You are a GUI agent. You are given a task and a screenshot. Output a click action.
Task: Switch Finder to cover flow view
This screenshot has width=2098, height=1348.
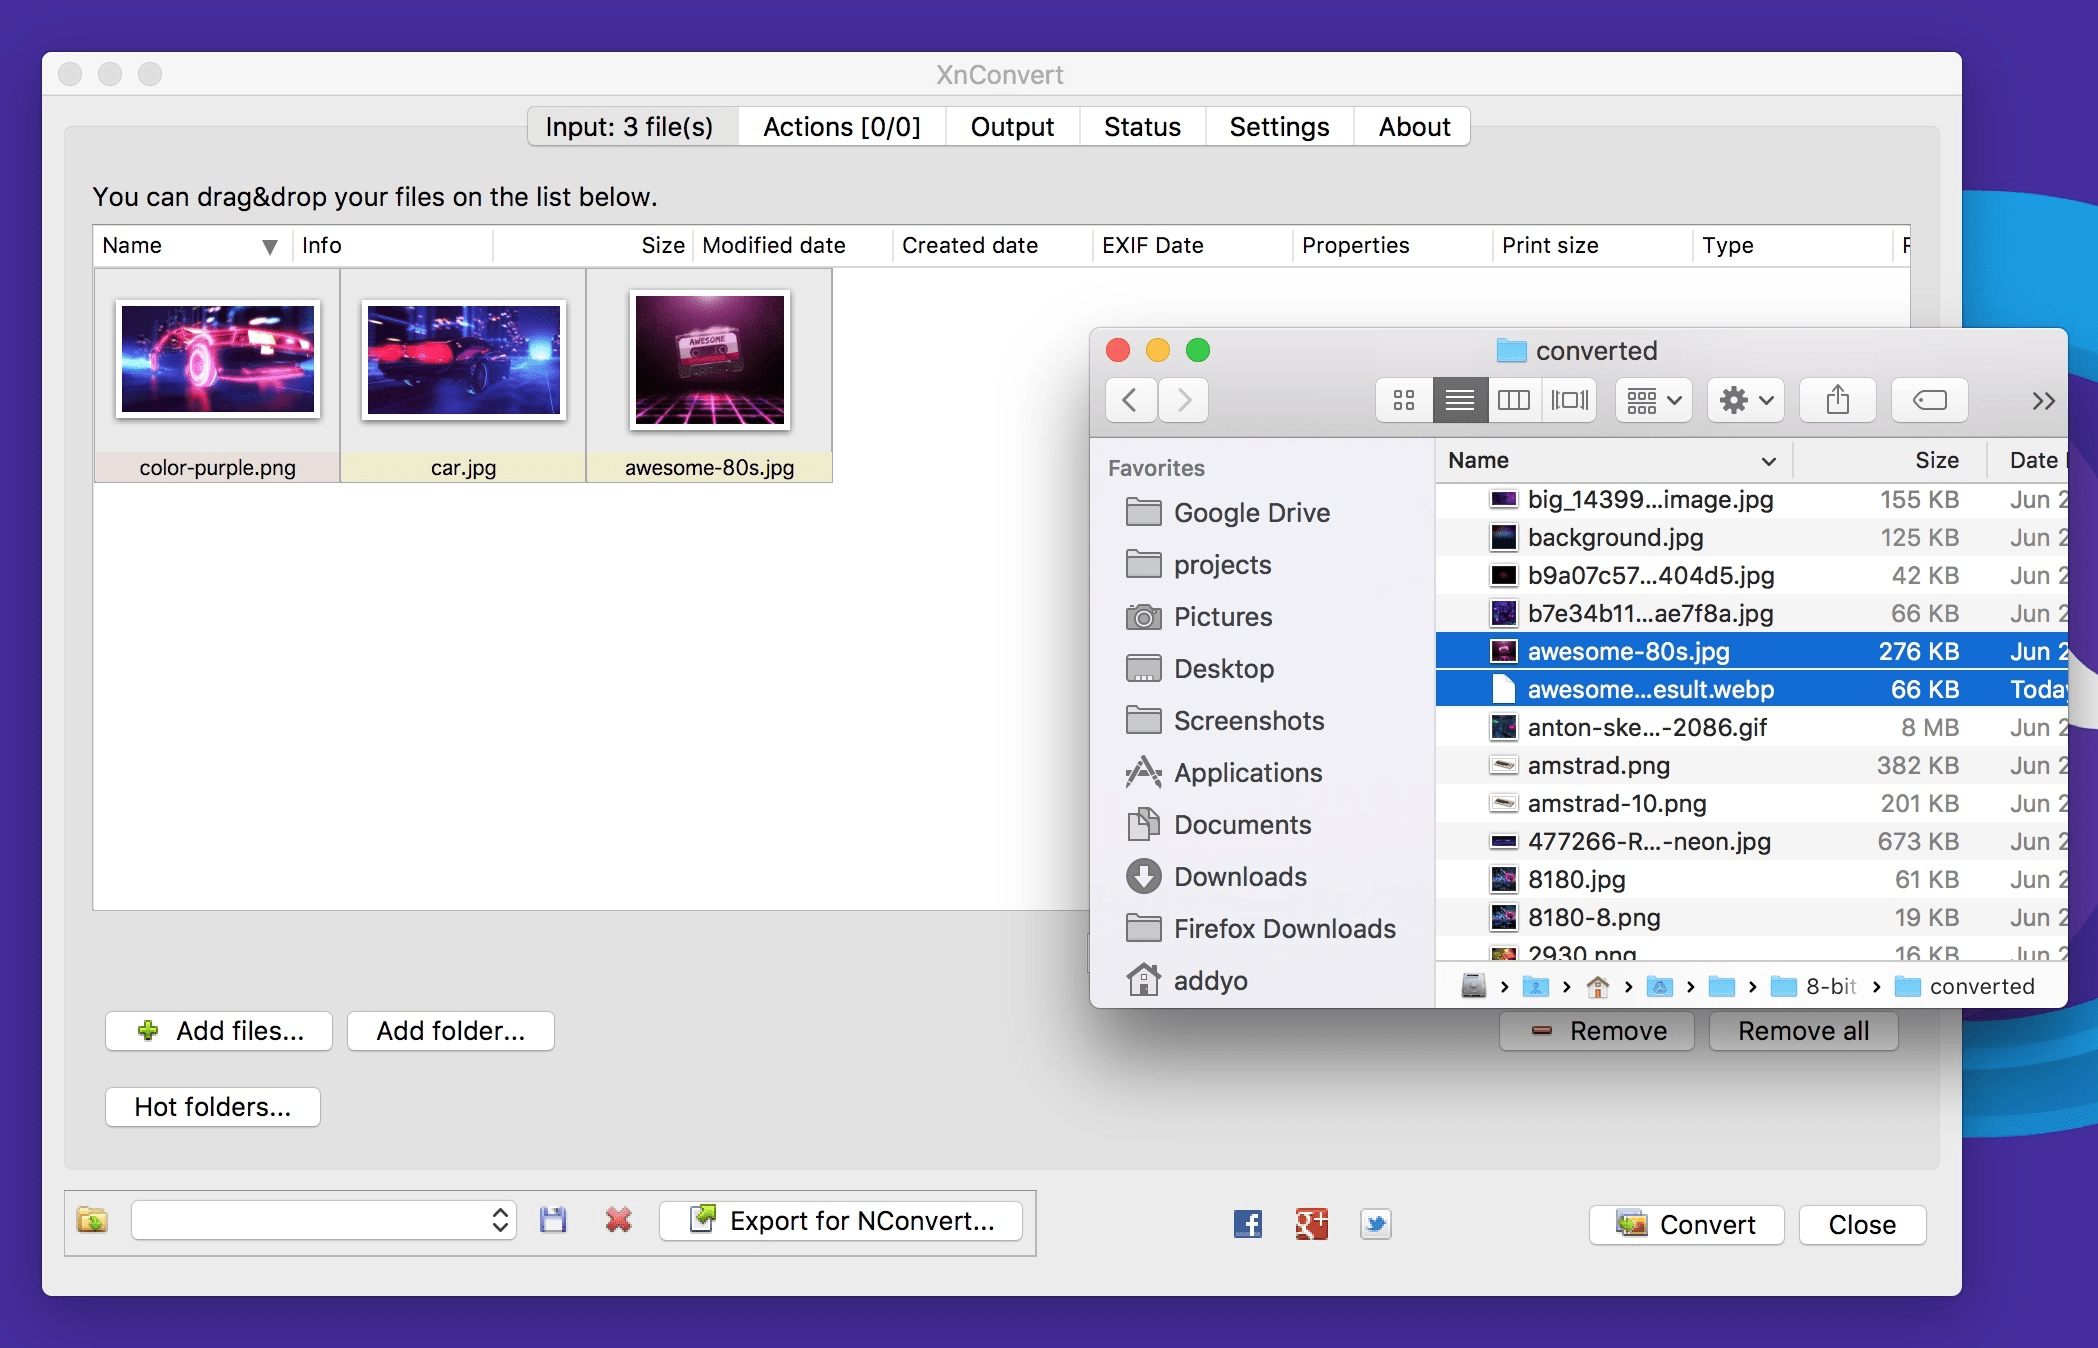click(x=1569, y=400)
